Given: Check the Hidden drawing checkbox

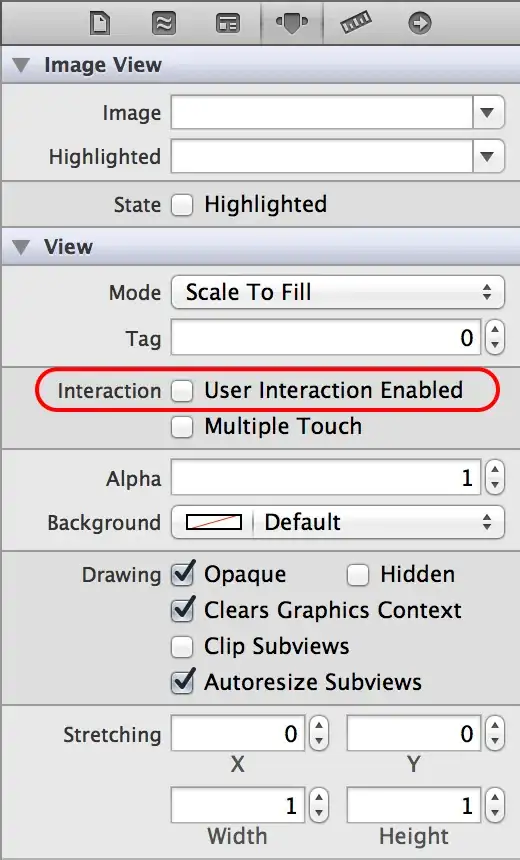Looking at the screenshot, I should tap(358, 575).
